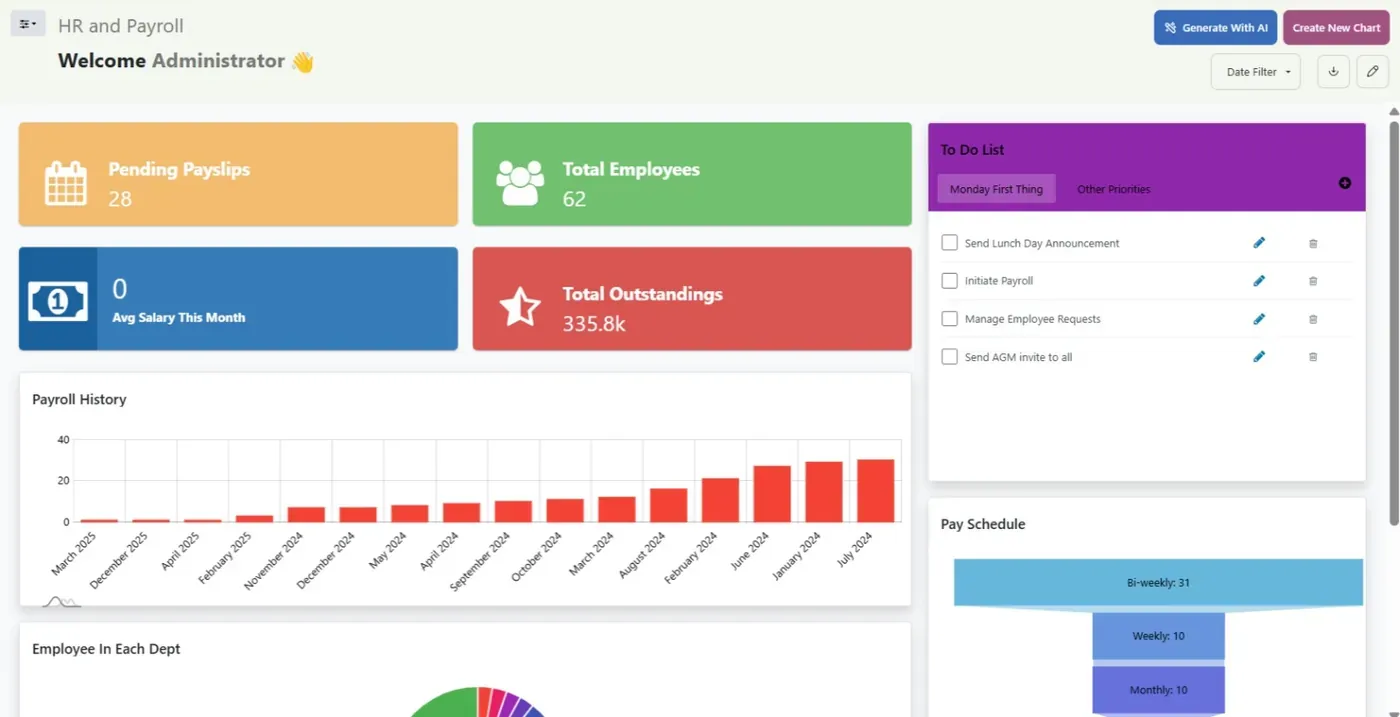The image size is (1400, 717).
Task: Edit Manage Employee Requests task
Action: (x=1259, y=319)
